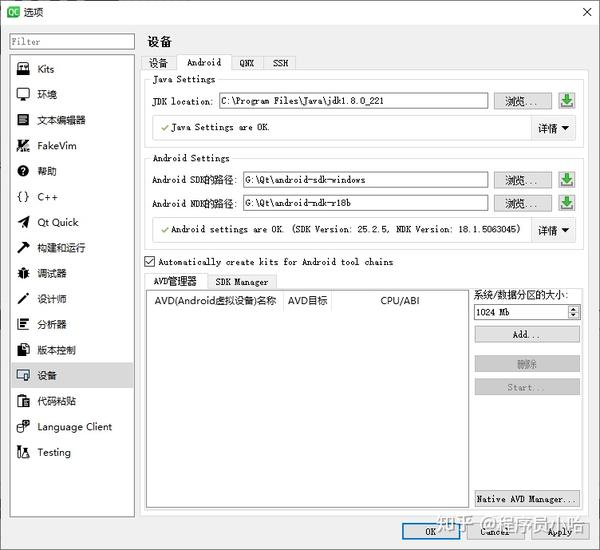Image resolution: width=600 pixels, height=550 pixels.
Task: Focus the Filter search field
Action: 72,41
